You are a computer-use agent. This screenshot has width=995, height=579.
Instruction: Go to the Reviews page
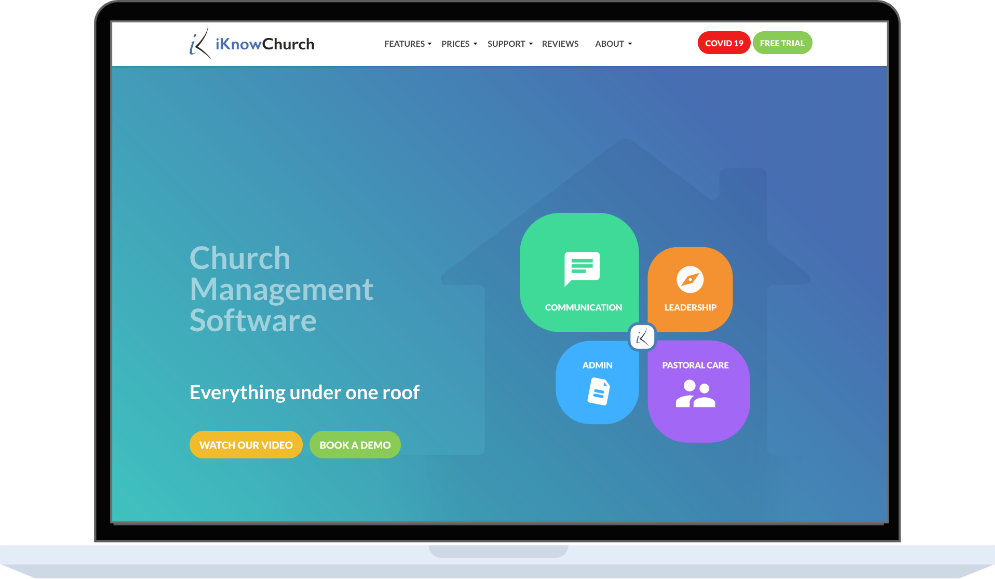(560, 44)
